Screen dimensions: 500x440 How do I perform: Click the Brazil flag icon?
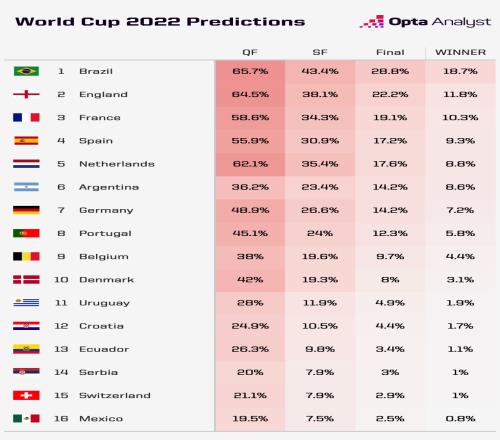[26, 71]
